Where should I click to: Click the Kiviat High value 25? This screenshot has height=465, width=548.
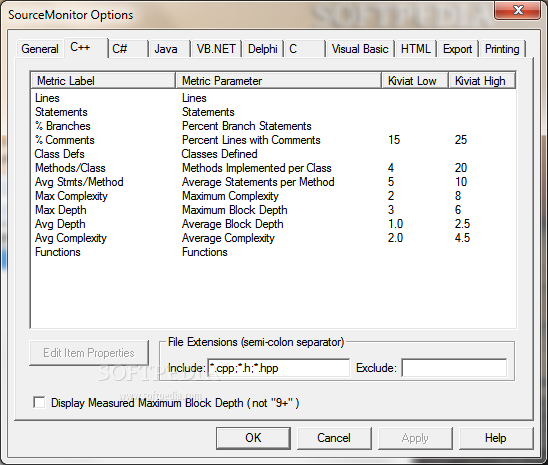(x=461, y=140)
